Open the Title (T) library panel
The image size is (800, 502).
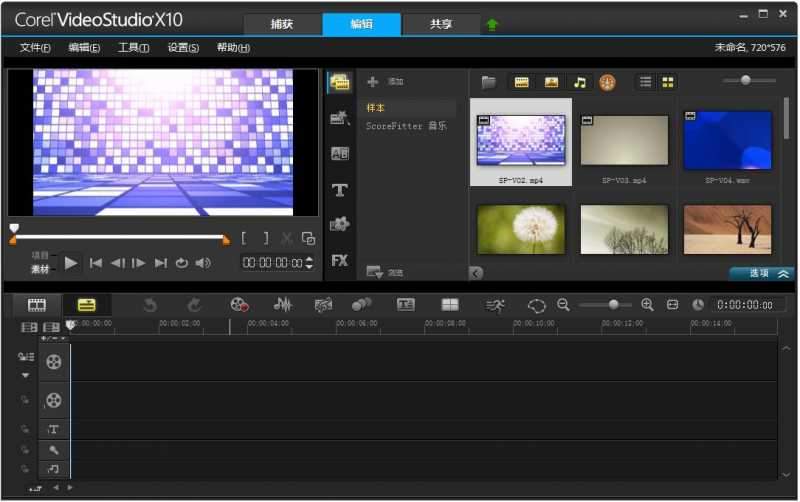(x=340, y=190)
